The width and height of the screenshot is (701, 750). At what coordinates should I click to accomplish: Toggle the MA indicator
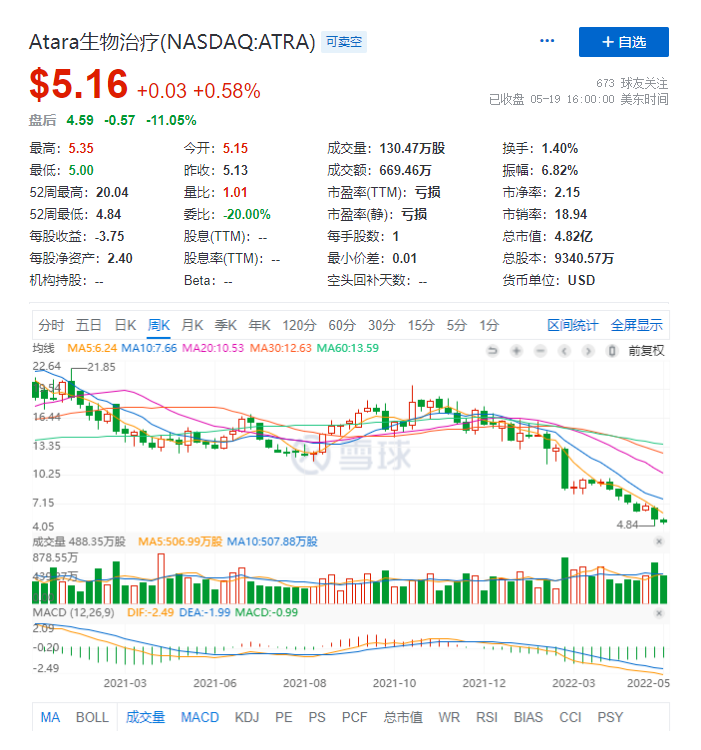(50, 717)
